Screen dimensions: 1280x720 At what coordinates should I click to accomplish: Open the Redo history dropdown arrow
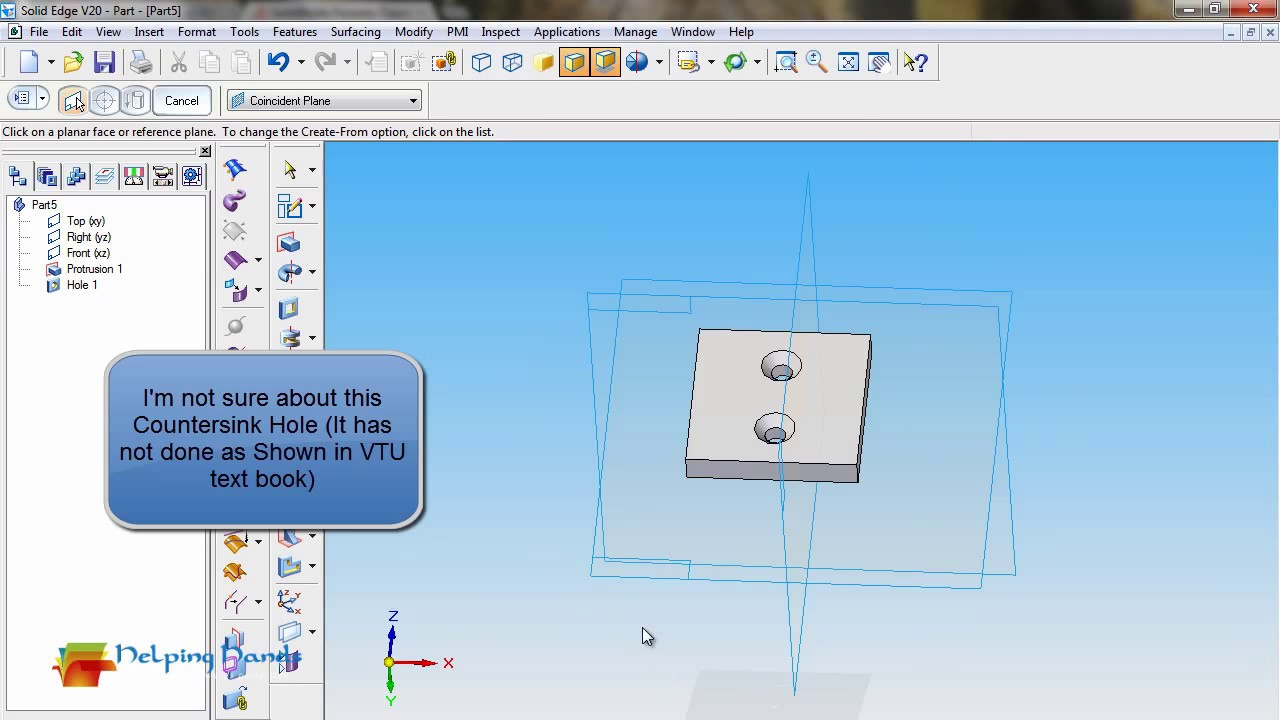point(347,62)
